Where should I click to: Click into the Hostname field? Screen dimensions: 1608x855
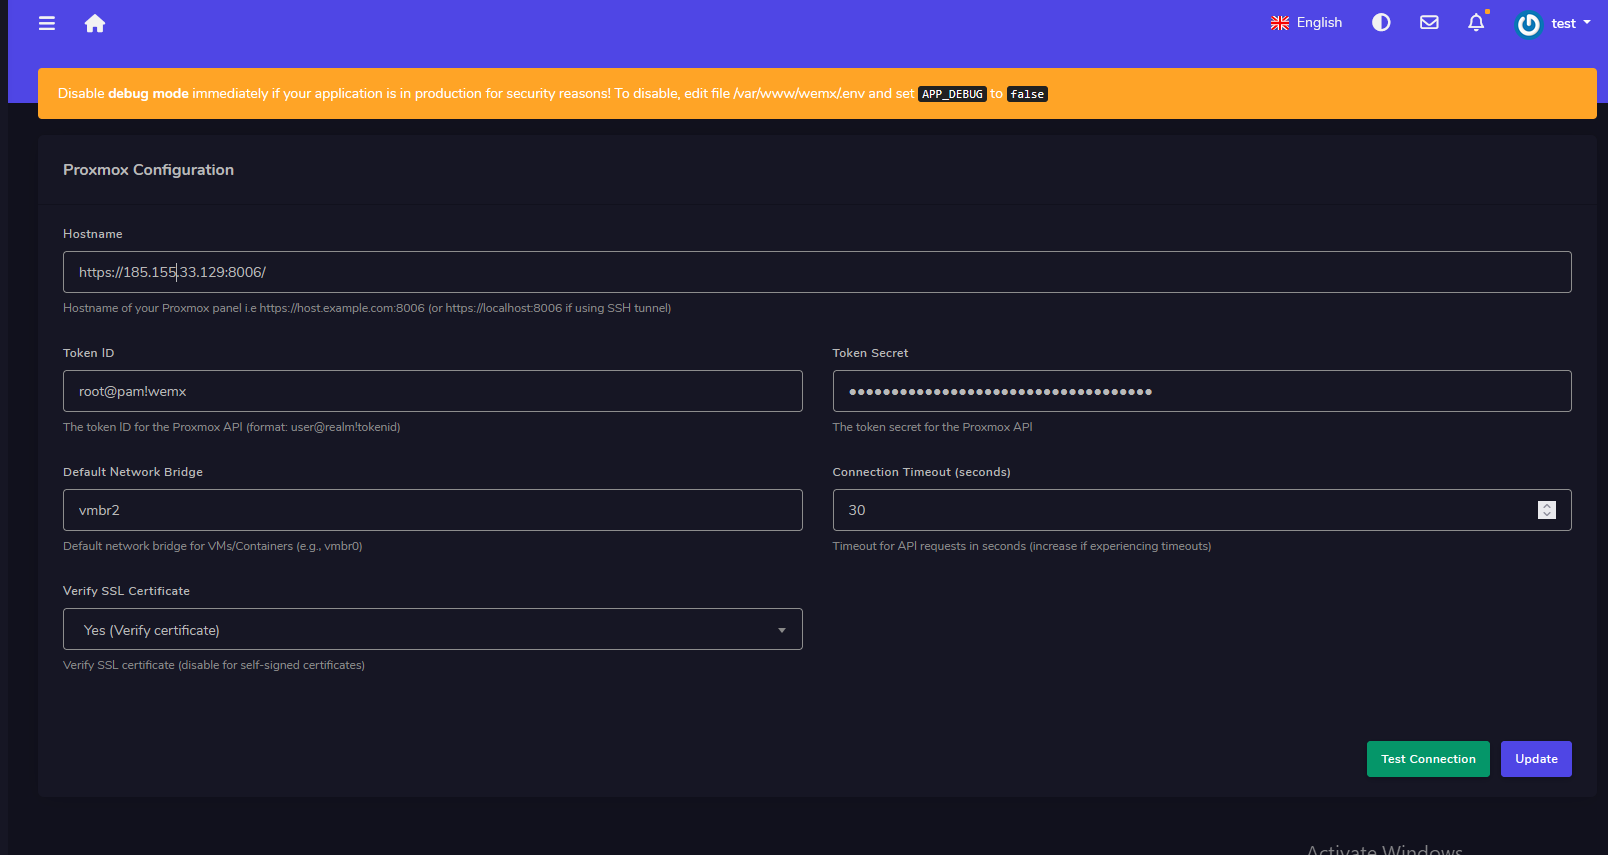817,272
